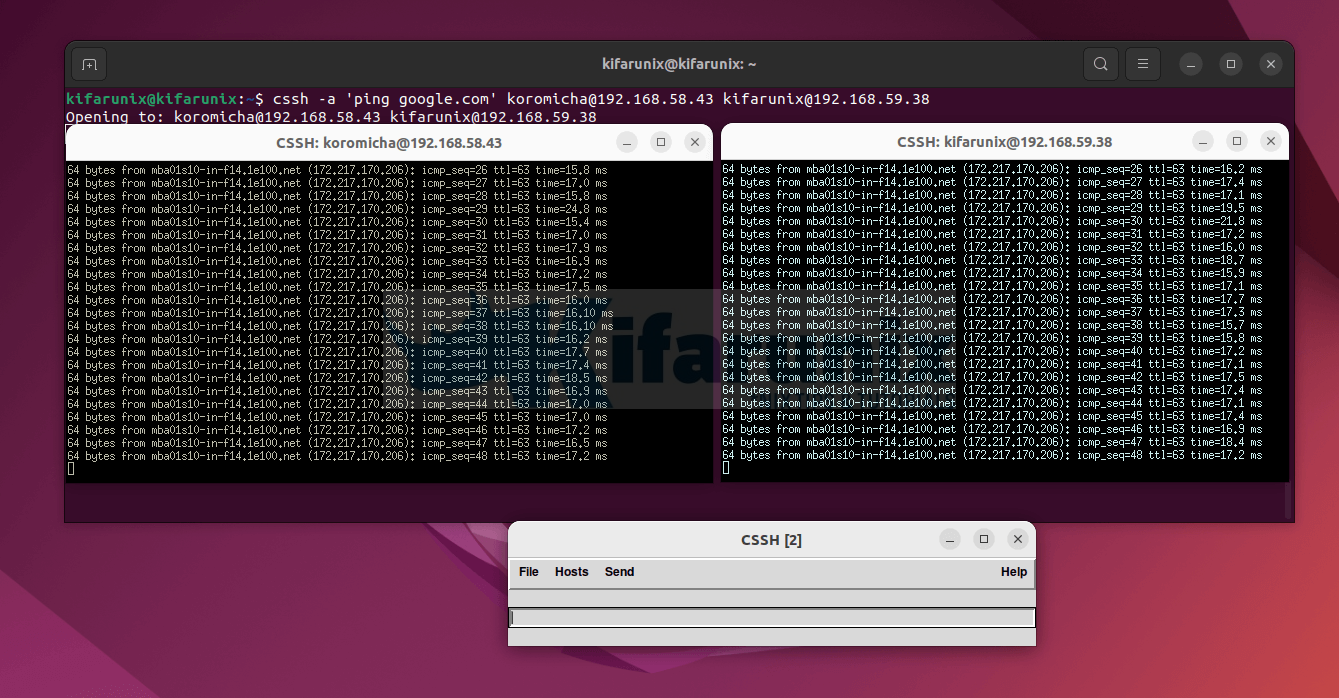This screenshot has height=698, width=1339.
Task: Click the cssh -a 'ping google.com' command text
Action: 385,99
